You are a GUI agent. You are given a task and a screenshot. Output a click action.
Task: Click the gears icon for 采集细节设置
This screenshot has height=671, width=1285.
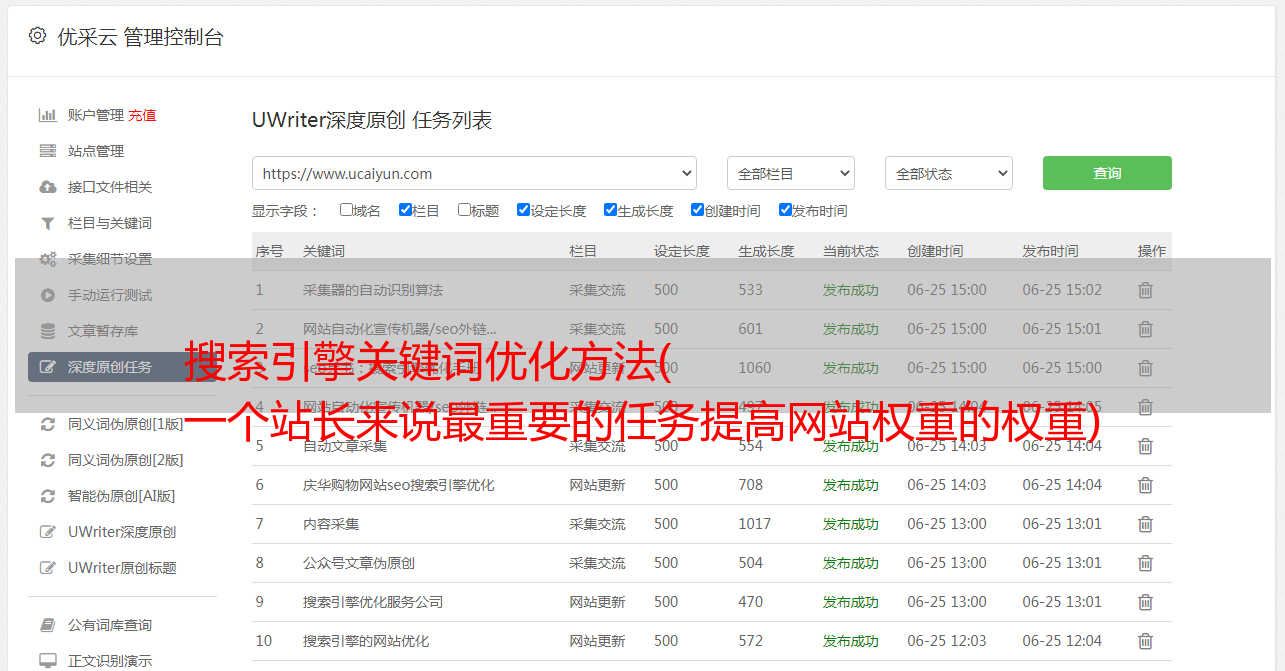click(47, 259)
